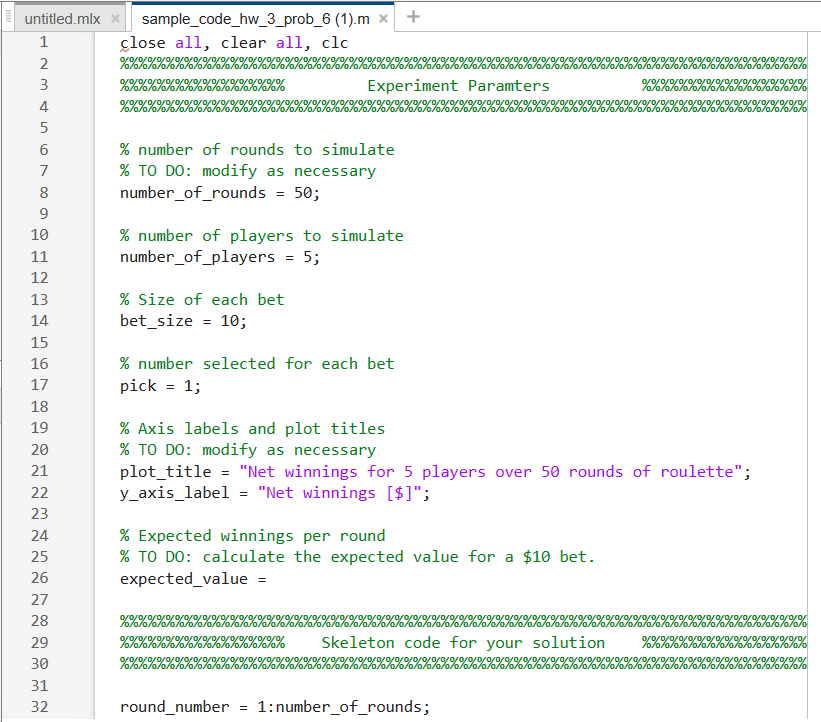Click the '% TO DO: modify as necessary' comment on line 20

pos(248,450)
